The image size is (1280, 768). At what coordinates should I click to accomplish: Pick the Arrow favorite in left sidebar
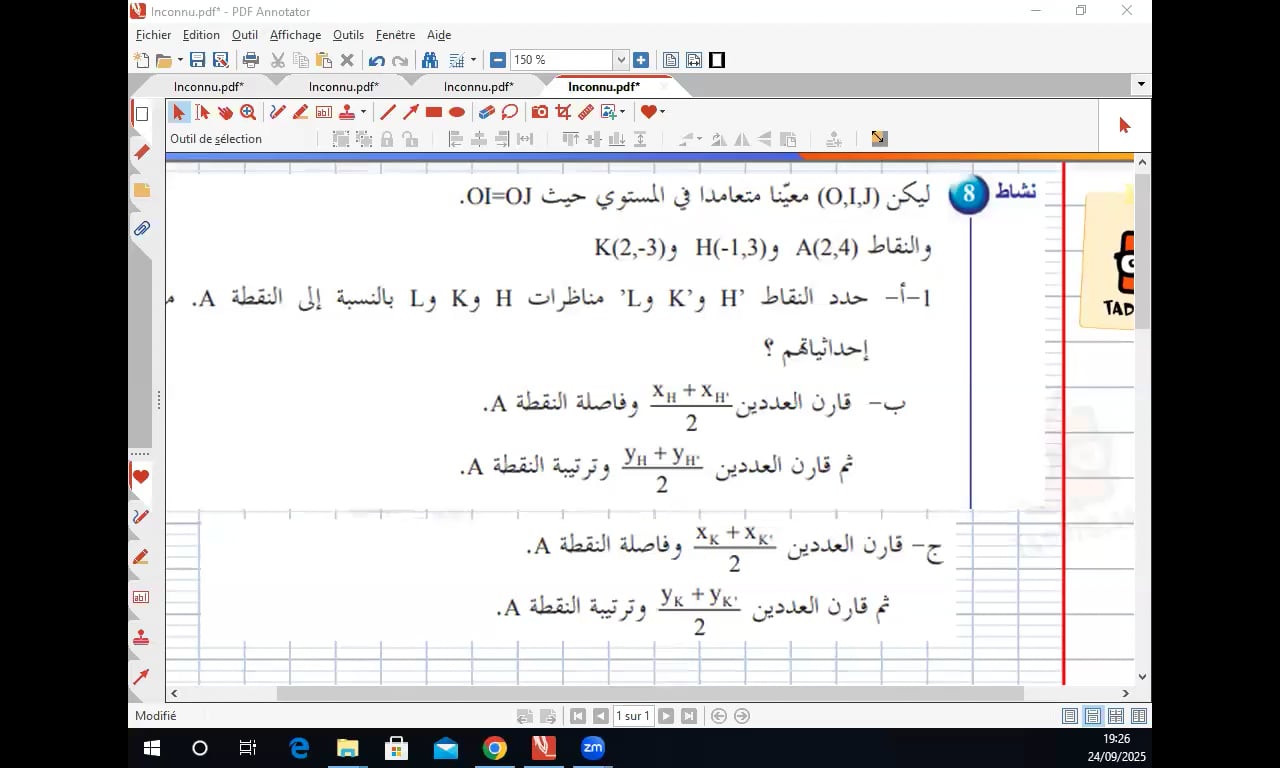click(x=141, y=677)
